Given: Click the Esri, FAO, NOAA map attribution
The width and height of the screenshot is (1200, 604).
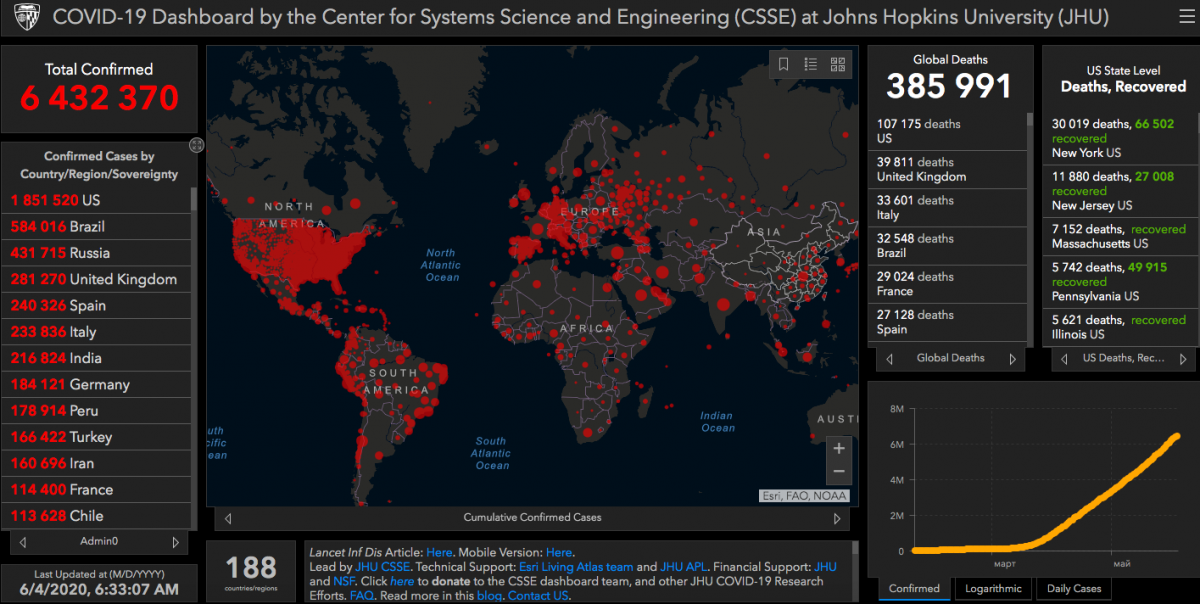Looking at the screenshot, I should (803, 495).
